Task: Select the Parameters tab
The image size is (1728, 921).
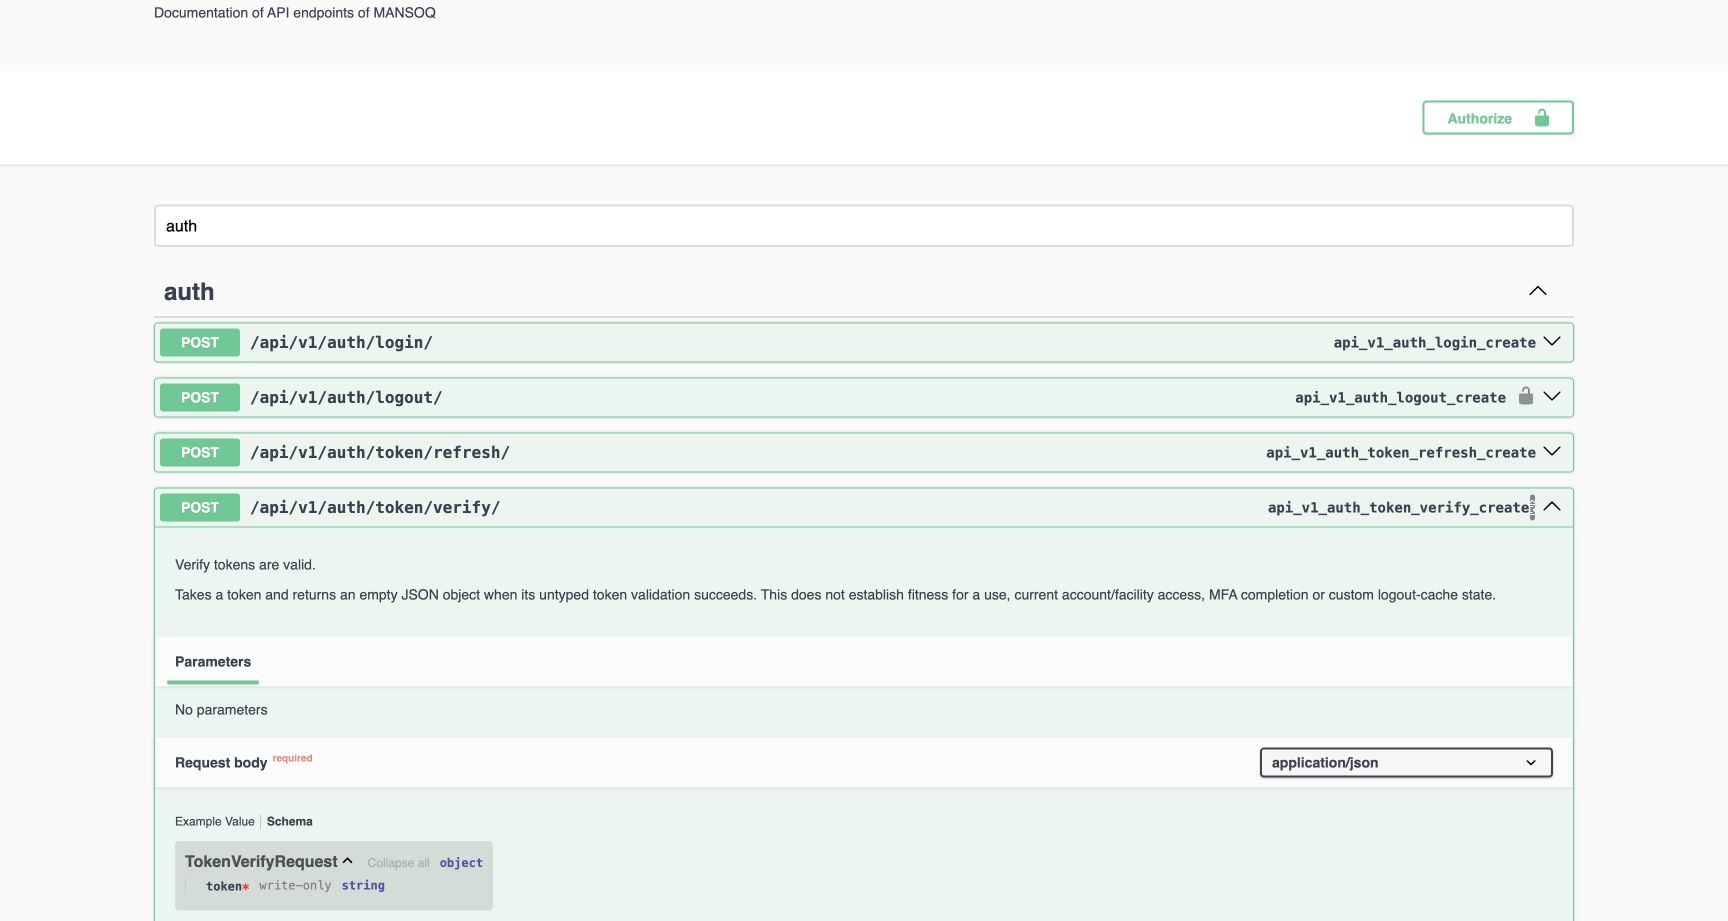Action: point(213,662)
